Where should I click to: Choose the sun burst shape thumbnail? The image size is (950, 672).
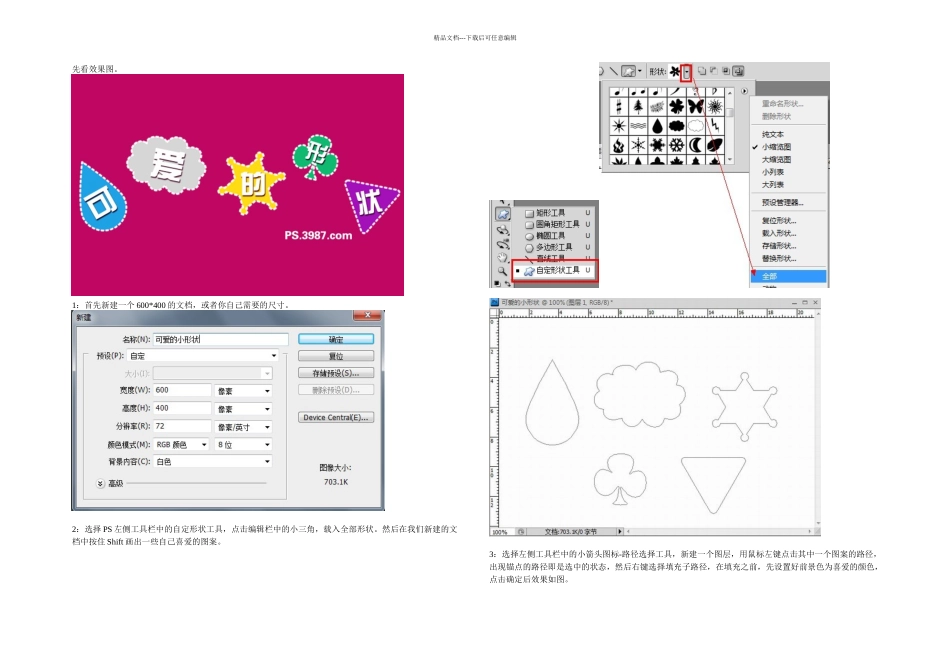click(619, 126)
